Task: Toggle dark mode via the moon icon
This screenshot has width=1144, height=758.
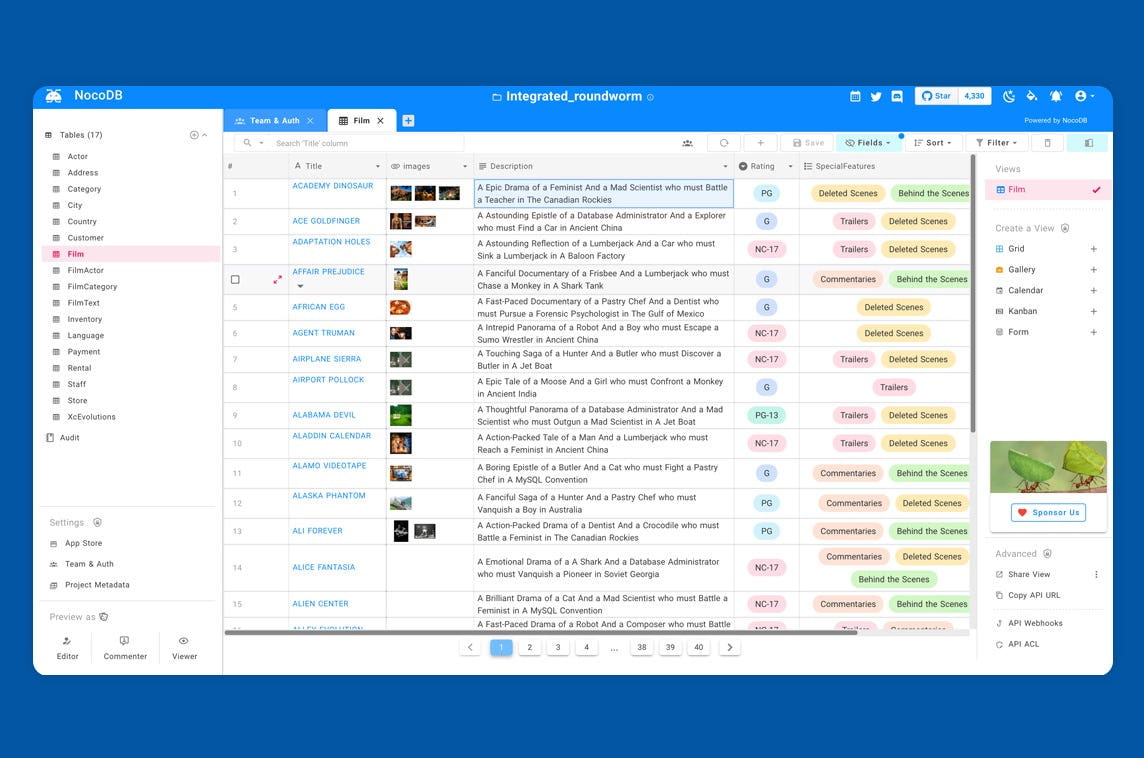Action: click(x=1009, y=96)
